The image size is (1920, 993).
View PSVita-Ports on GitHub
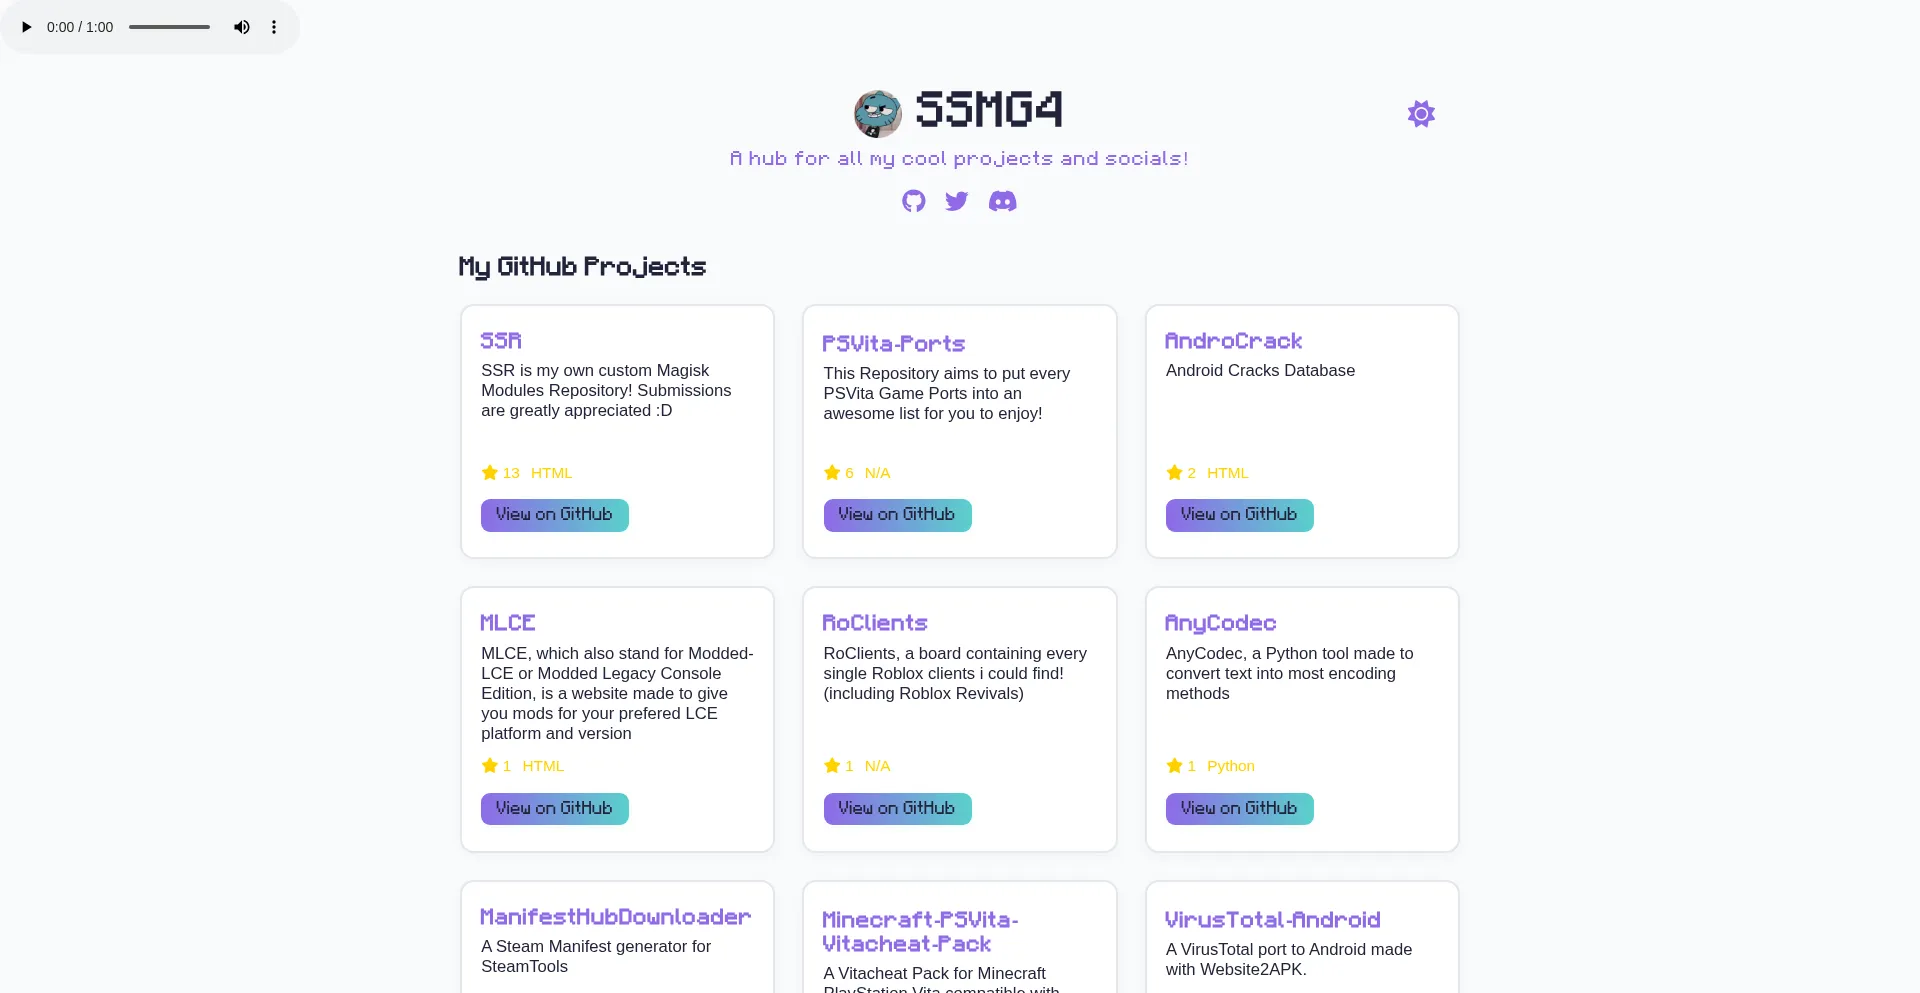coord(897,515)
